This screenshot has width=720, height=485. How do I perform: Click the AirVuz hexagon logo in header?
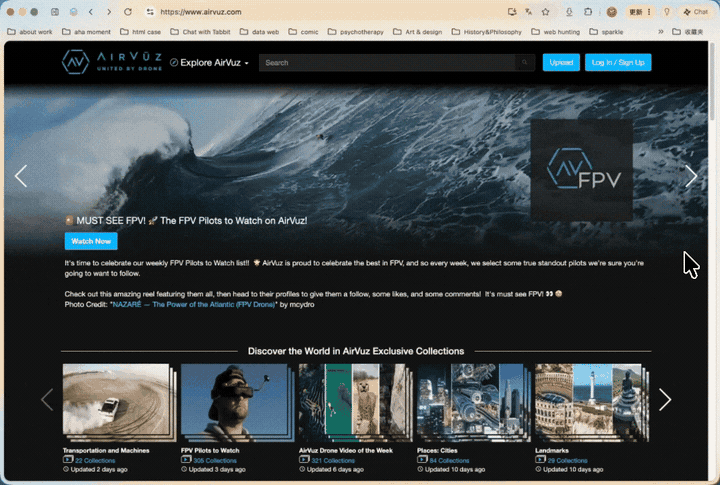click(x=75, y=62)
